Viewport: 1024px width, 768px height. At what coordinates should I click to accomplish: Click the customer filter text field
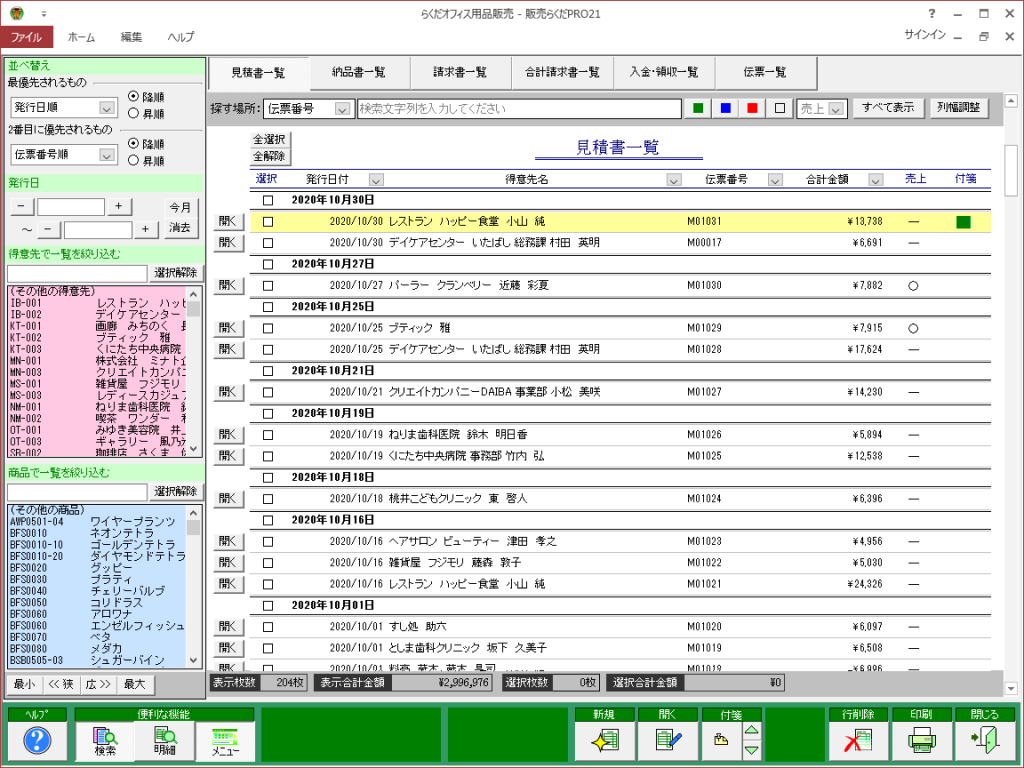(x=77, y=273)
